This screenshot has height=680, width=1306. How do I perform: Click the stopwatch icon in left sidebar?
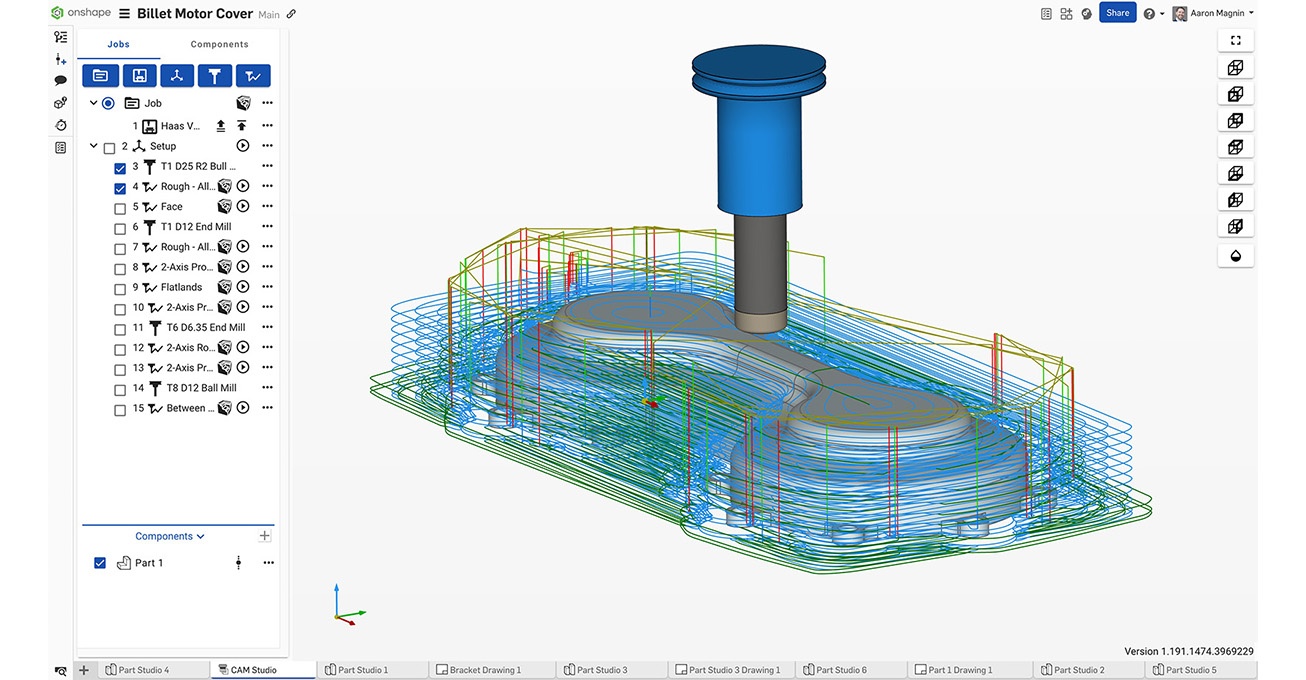click(x=60, y=125)
